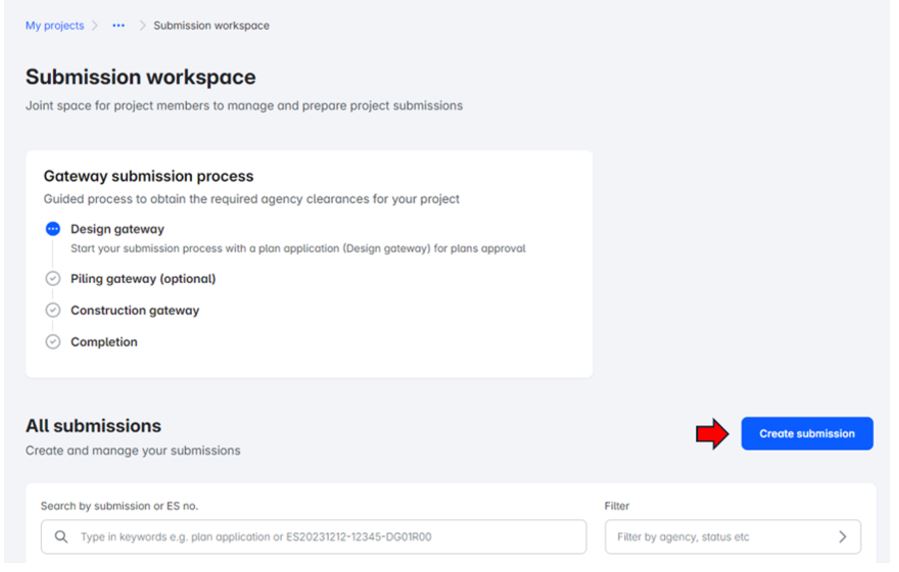
Task: Click the Design gateway step icon
Action: (x=53, y=229)
